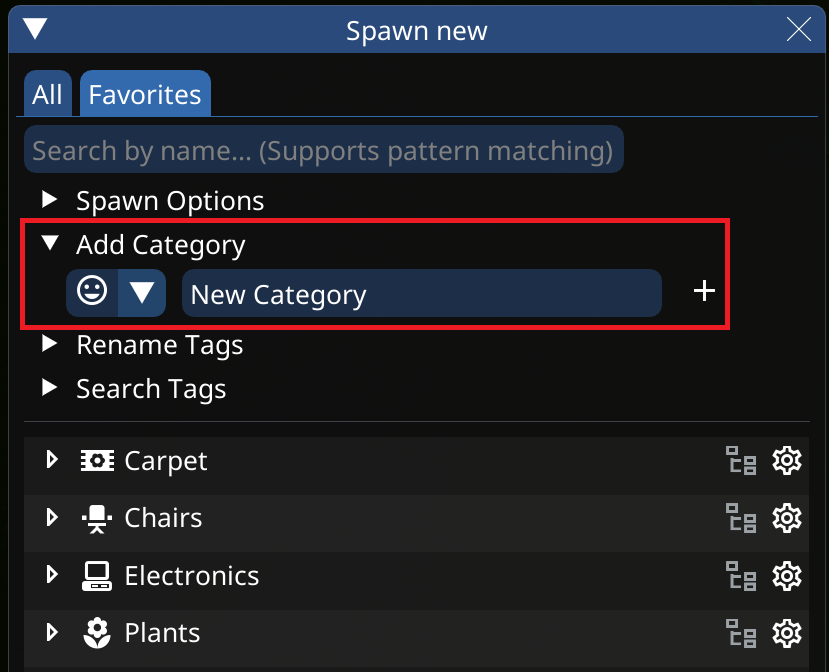Click the New Category name field
The height and width of the screenshot is (672, 829).
click(x=421, y=294)
